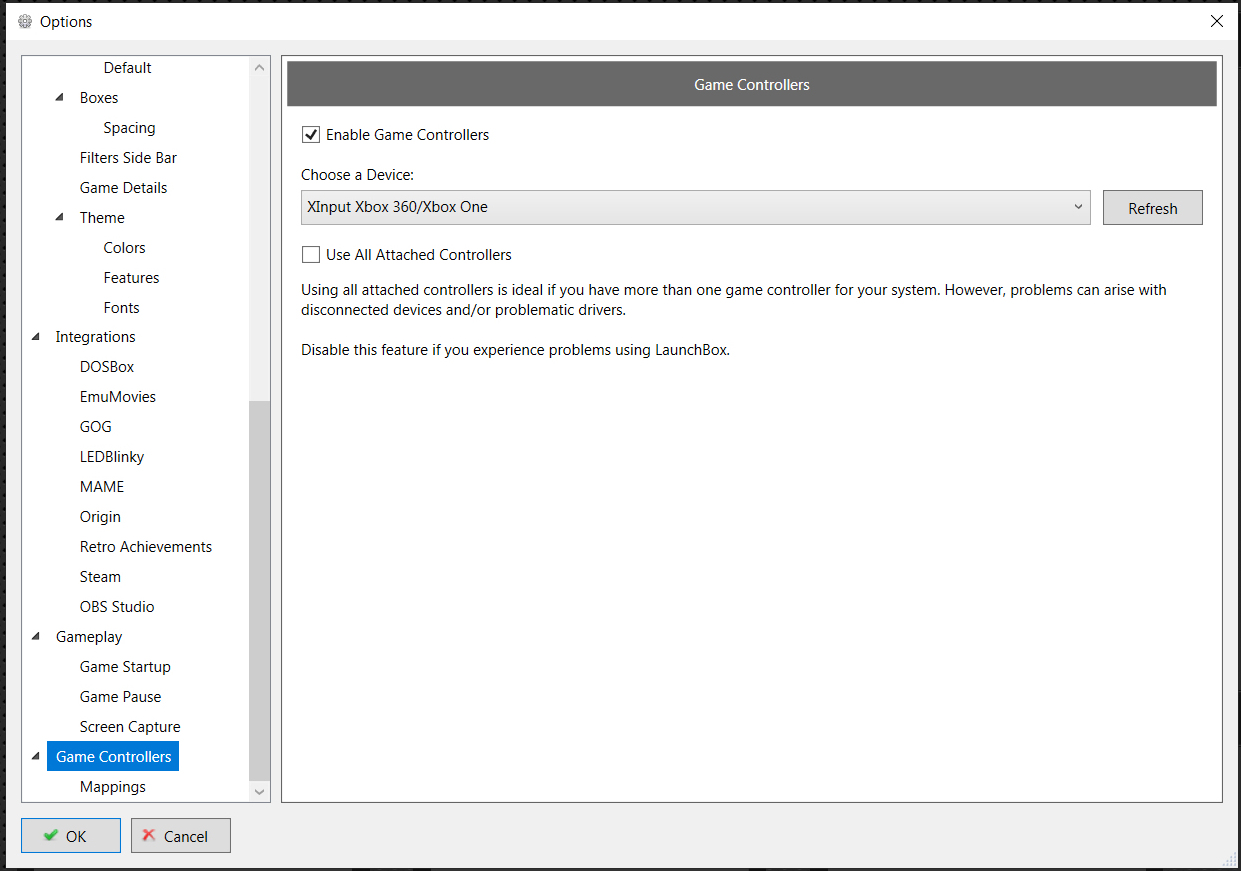
Task: Open LEDBlinky integration settings
Action: pyautogui.click(x=112, y=457)
